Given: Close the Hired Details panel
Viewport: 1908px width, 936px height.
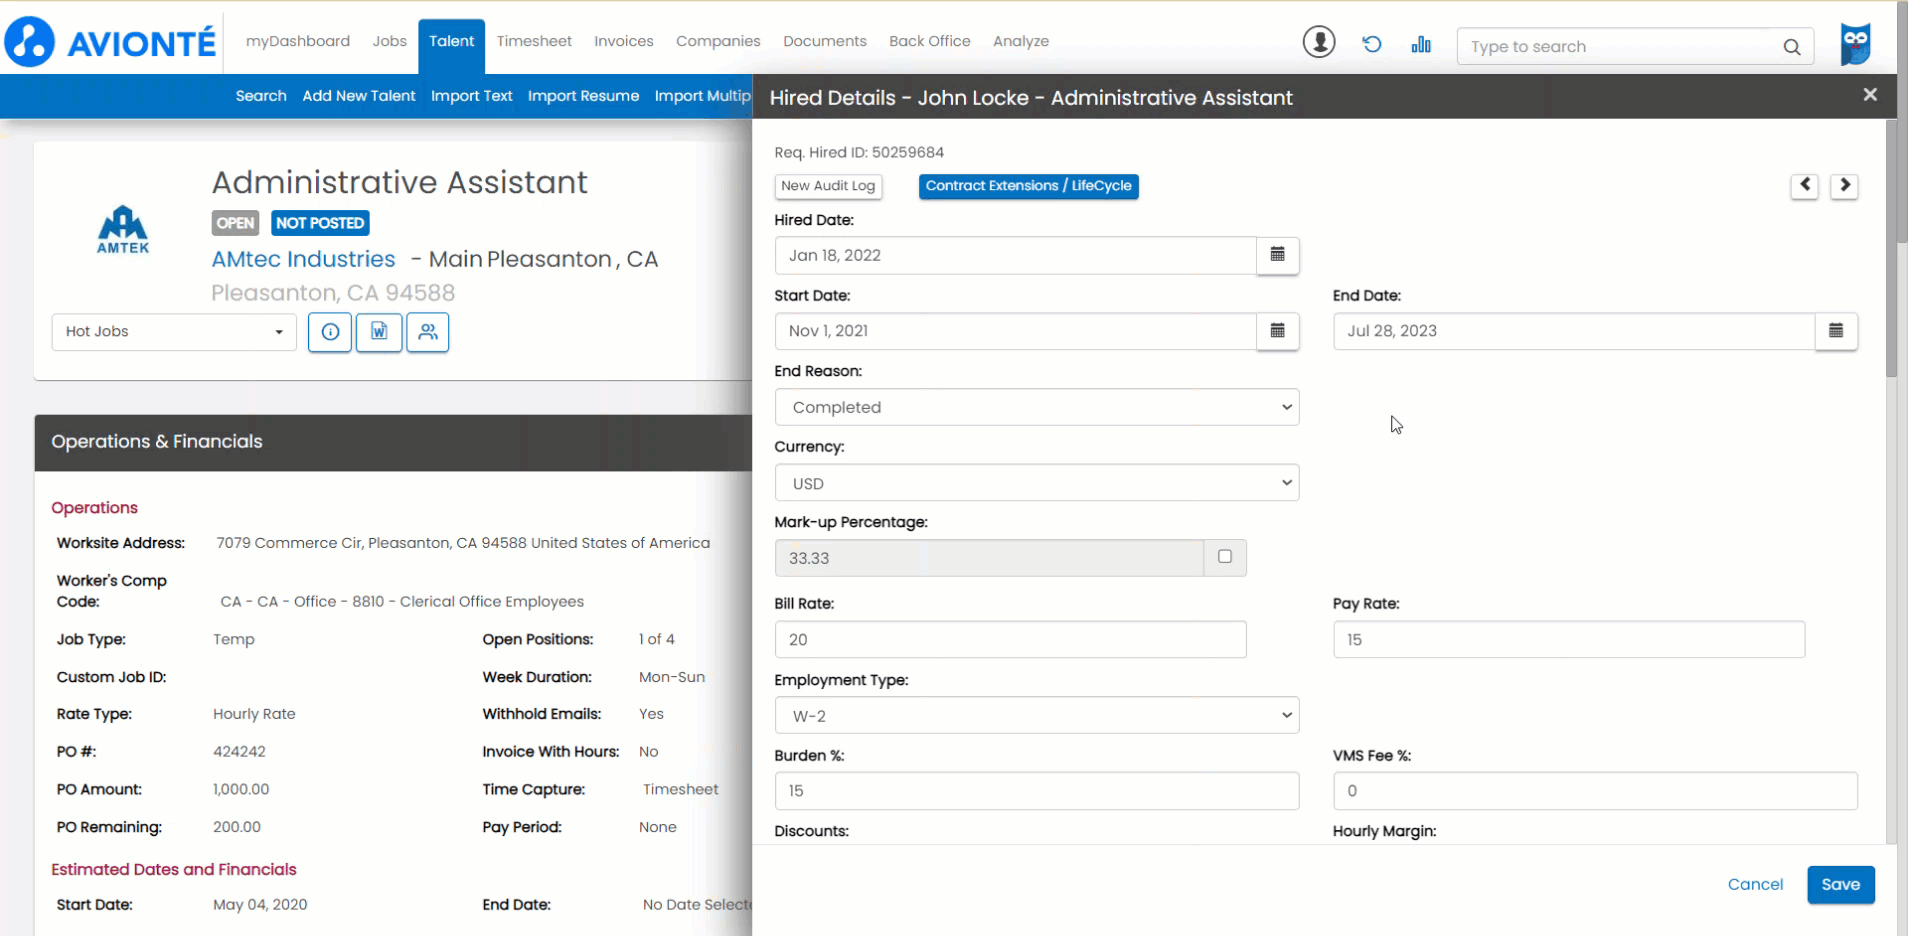Looking at the screenshot, I should point(1870,94).
